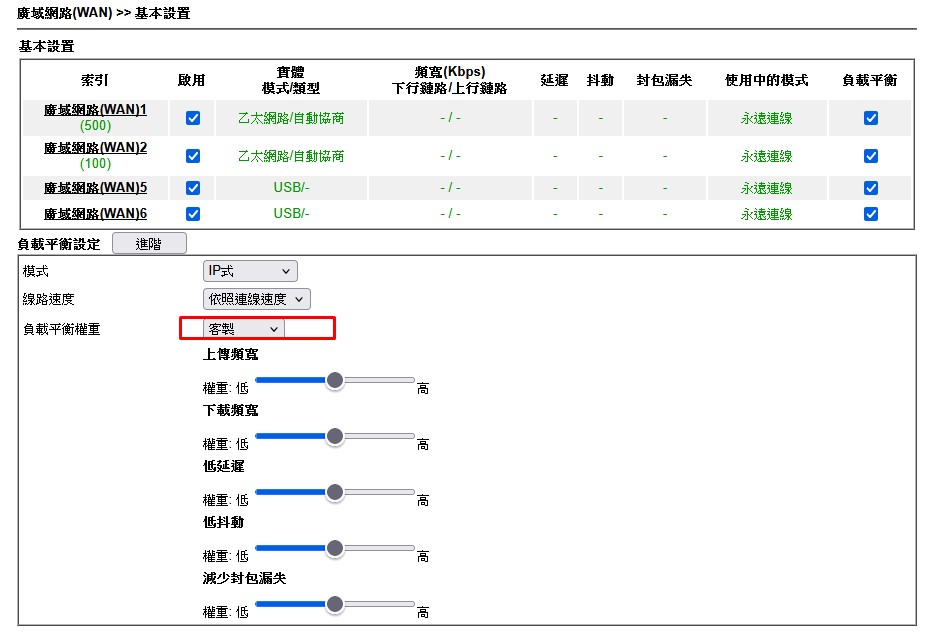Image resolution: width=933 pixels, height=633 pixels.
Task: Open the 廣域網路(WAN)2 settings link
Action: coord(95,148)
